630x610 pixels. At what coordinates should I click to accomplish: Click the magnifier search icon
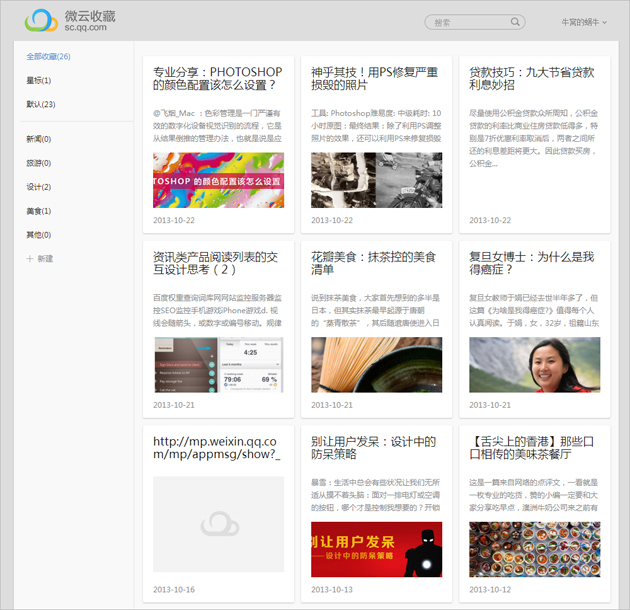[515, 22]
